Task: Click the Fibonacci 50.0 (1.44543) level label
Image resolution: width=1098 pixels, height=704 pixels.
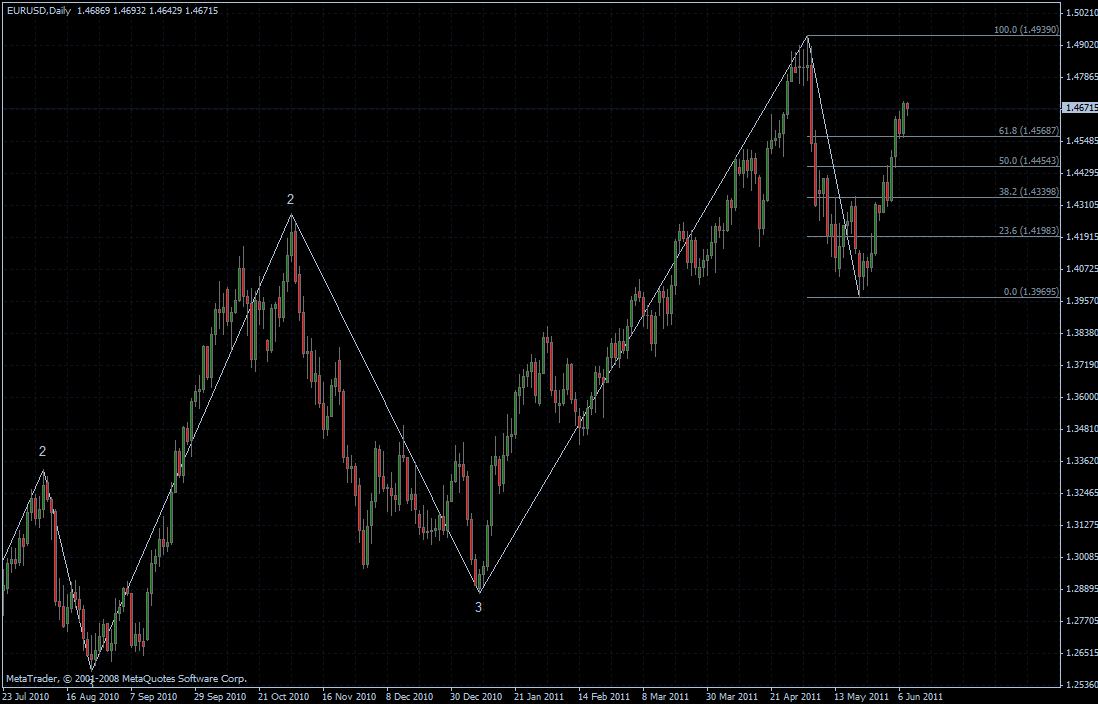Action: [x=1029, y=161]
